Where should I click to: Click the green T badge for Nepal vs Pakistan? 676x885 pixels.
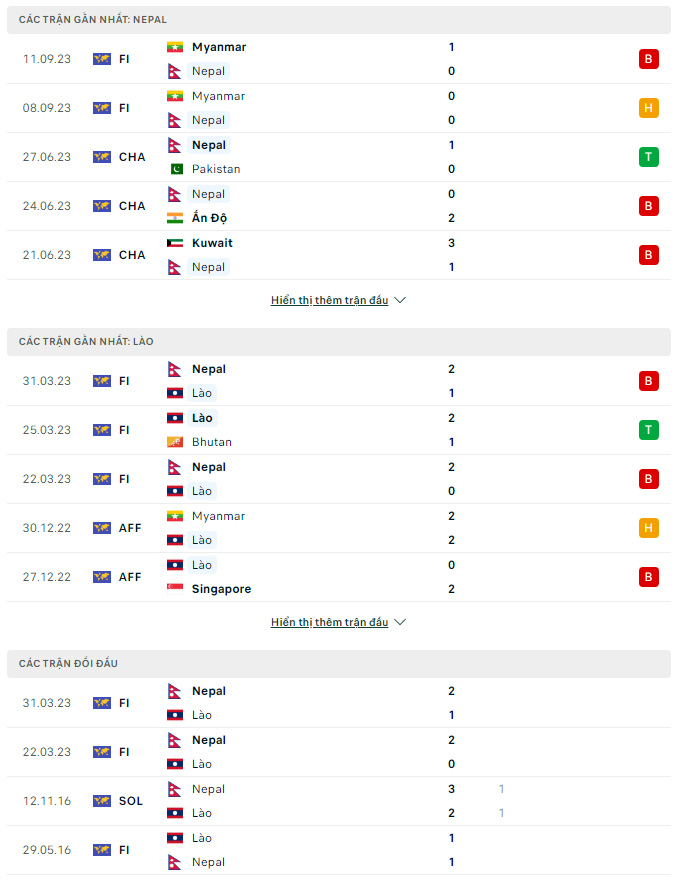click(x=648, y=157)
